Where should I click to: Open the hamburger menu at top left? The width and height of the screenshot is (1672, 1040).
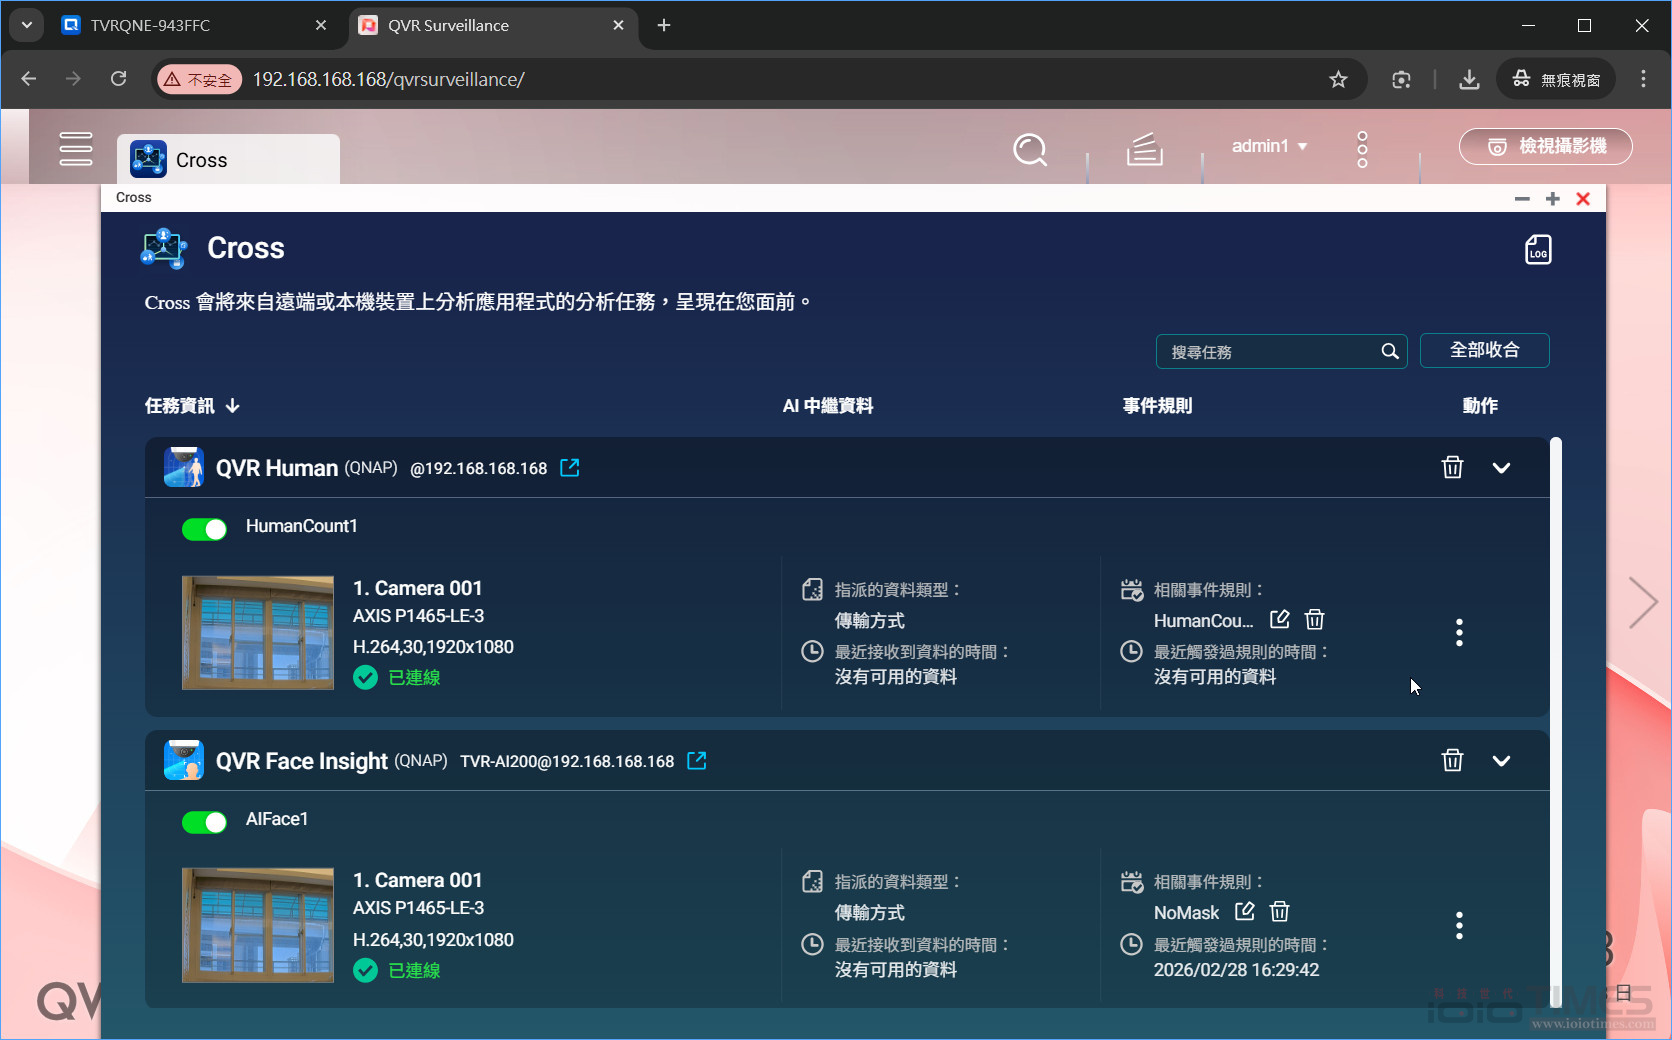76,149
